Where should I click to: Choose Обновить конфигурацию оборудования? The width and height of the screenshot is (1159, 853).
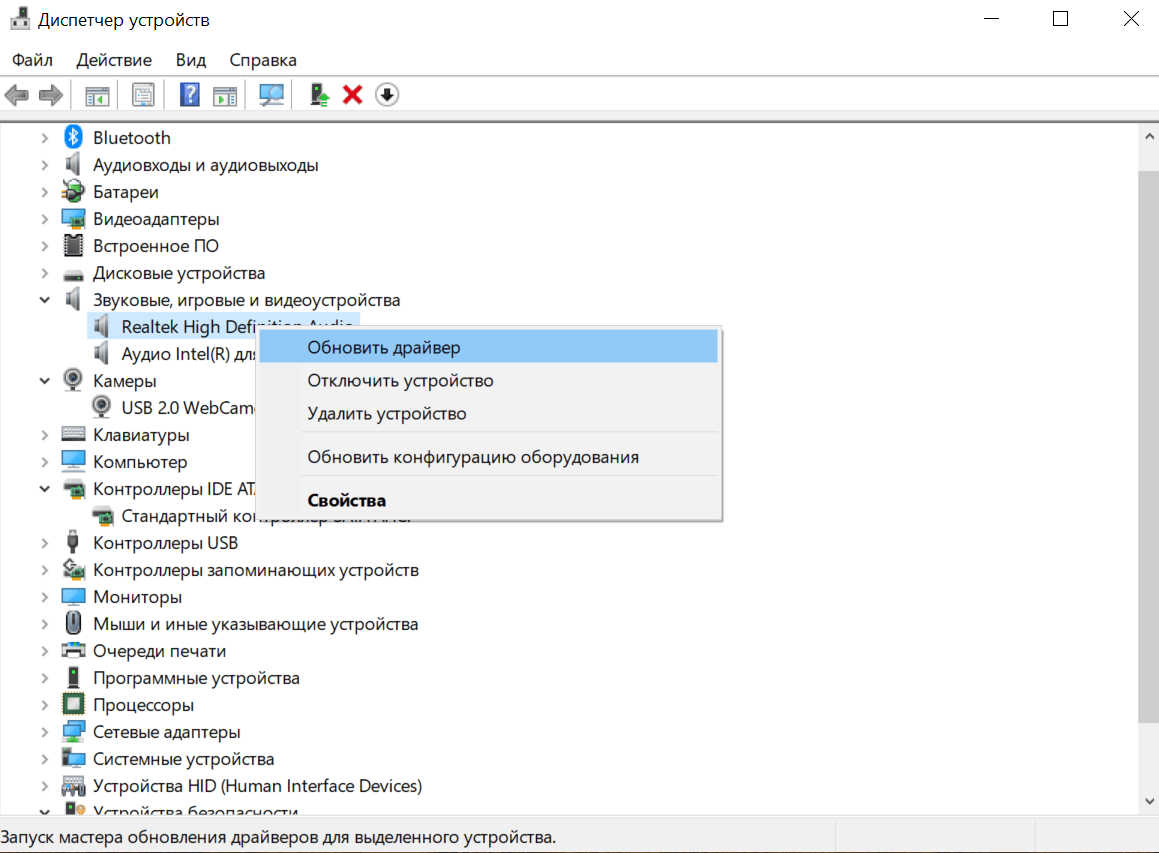coord(489,457)
